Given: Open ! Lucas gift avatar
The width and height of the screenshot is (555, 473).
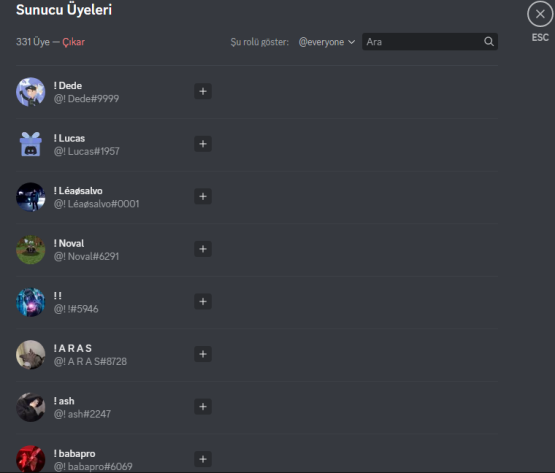Looking at the screenshot, I should pos(30,144).
